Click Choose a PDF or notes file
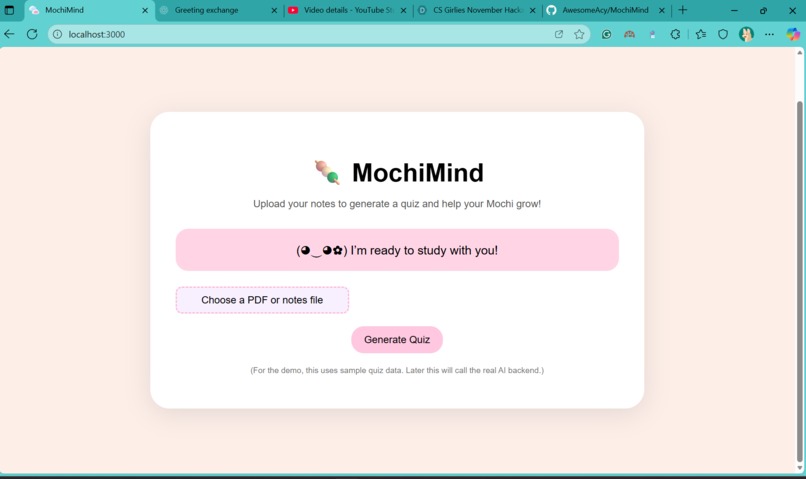Image resolution: width=806 pixels, height=479 pixels. tap(262, 300)
